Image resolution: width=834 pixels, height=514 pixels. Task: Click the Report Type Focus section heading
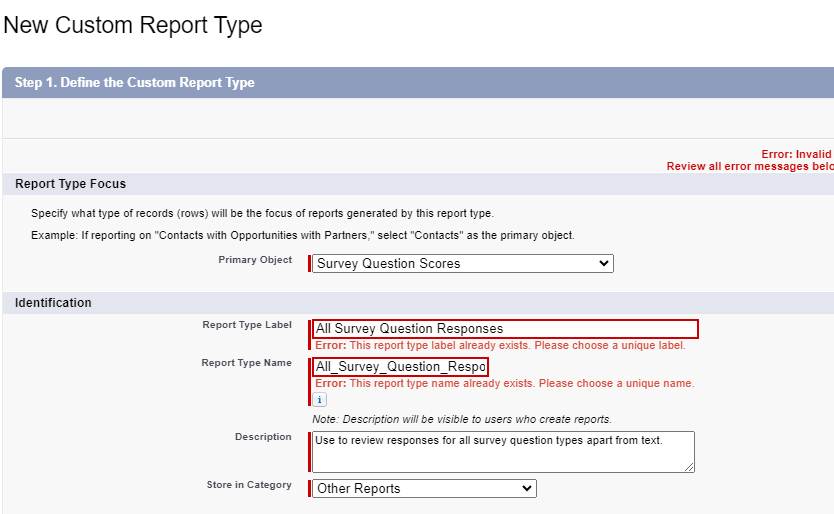coord(70,184)
